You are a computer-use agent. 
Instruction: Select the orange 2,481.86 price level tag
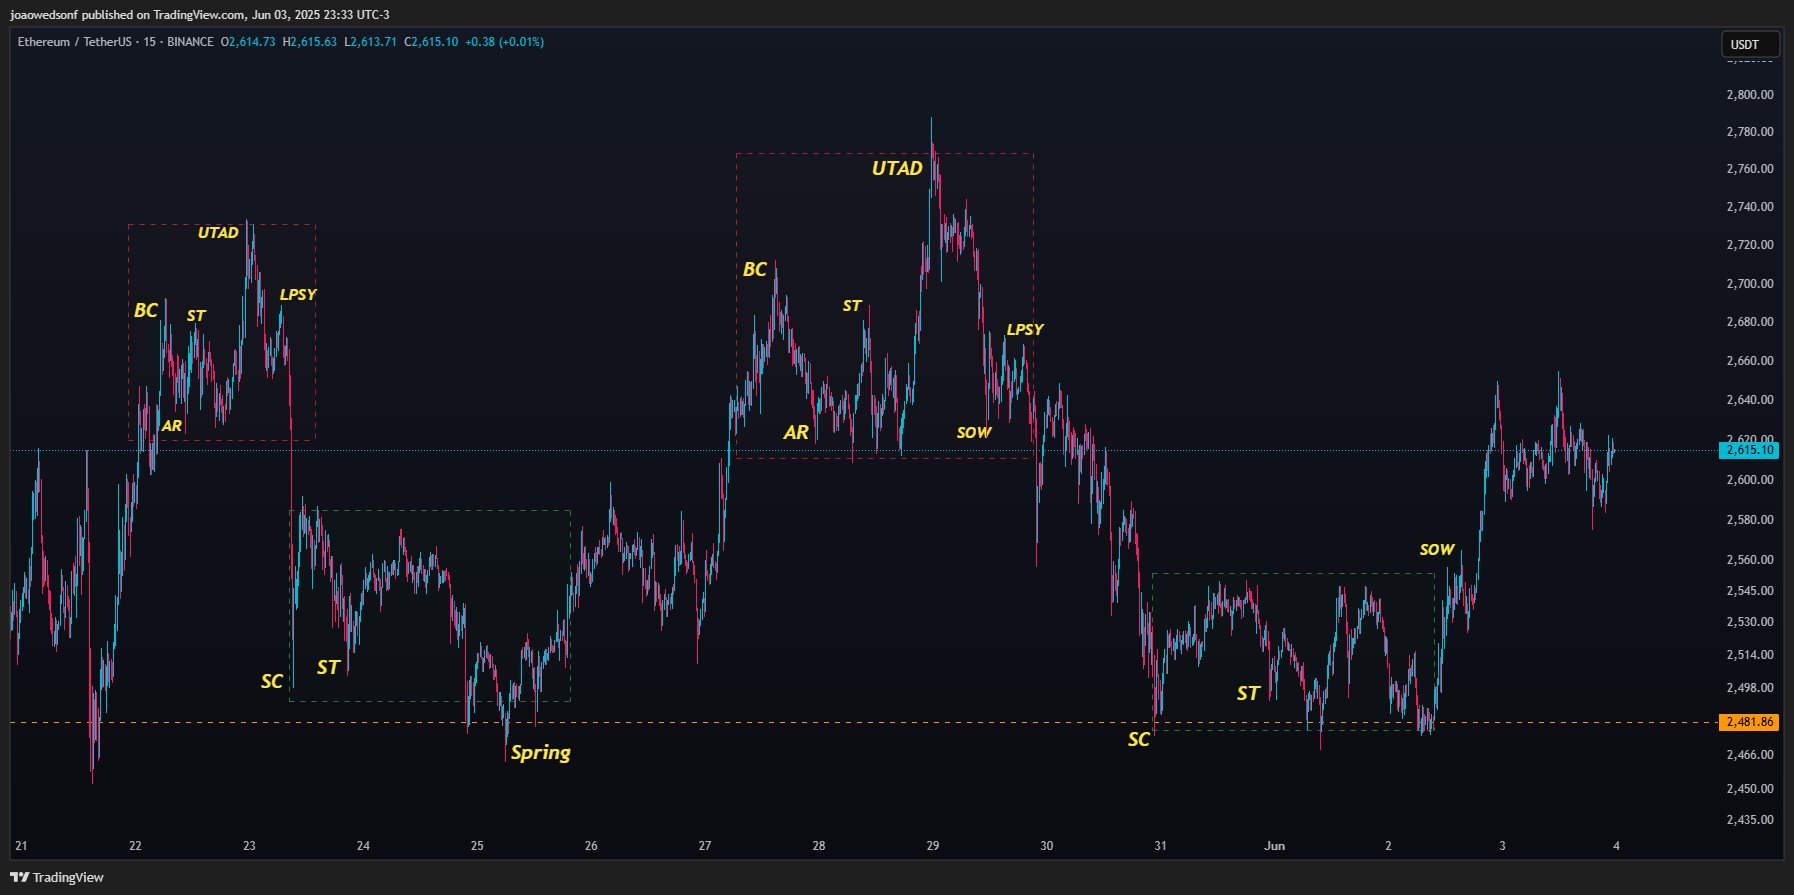pyautogui.click(x=1748, y=722)
